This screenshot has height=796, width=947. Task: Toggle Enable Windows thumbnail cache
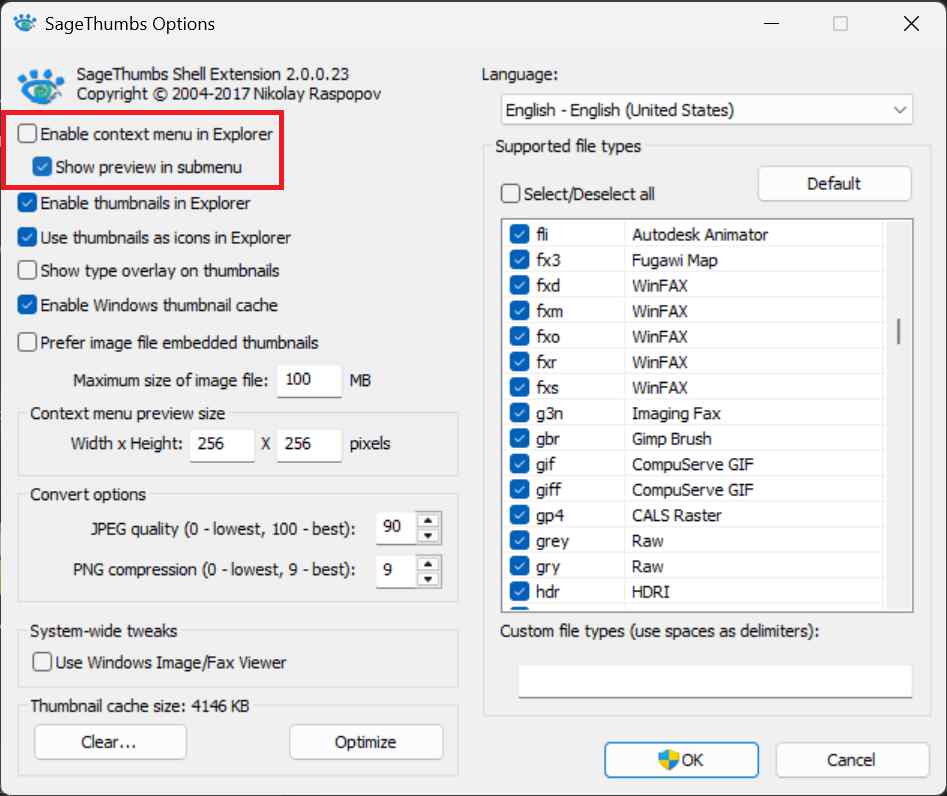coord(27,305)
